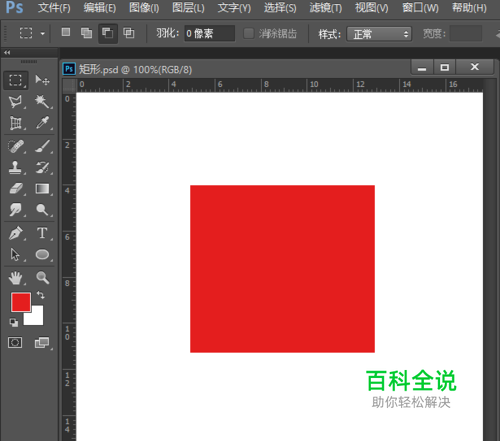The width and height of the screenshot is (500, 441).
Task: Toggle Quick Mask mode
Action: (x=15, y=342)
